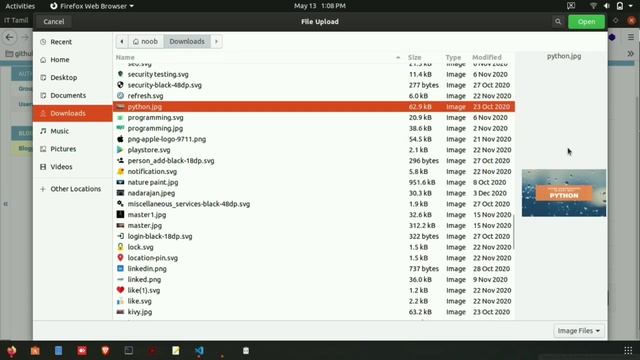Click the green Open button

(x=586, y=22)
